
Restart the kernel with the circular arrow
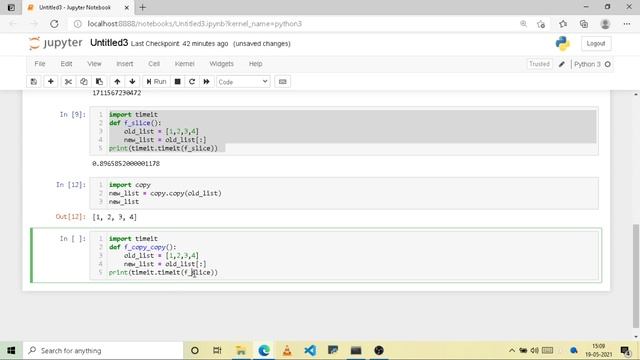[192, 82]
